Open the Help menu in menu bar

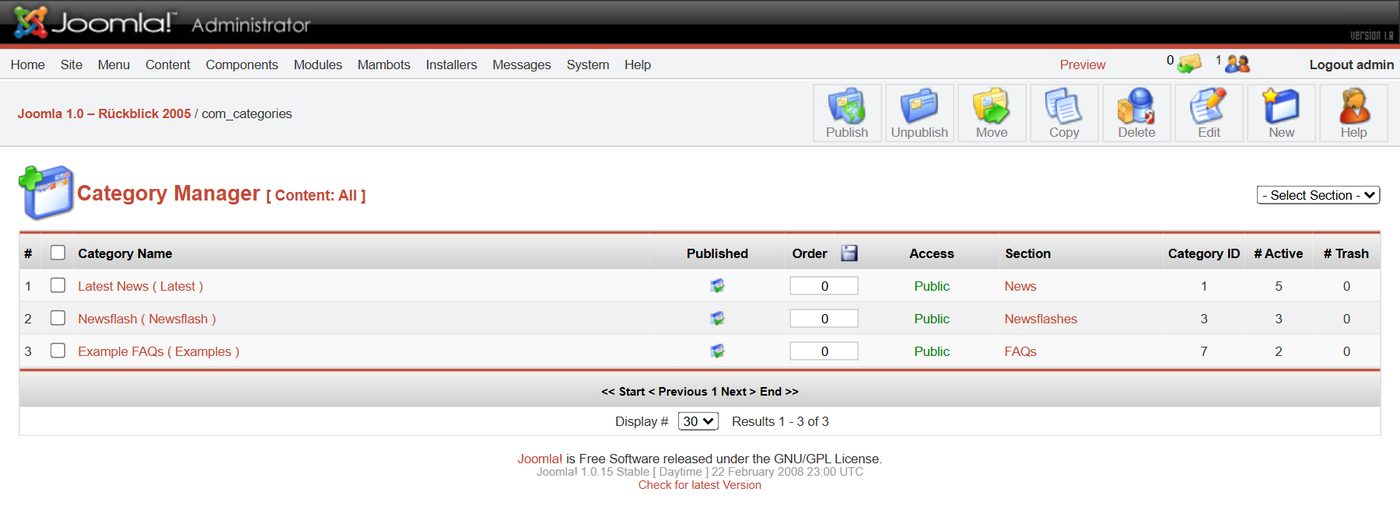pos(638,64)
